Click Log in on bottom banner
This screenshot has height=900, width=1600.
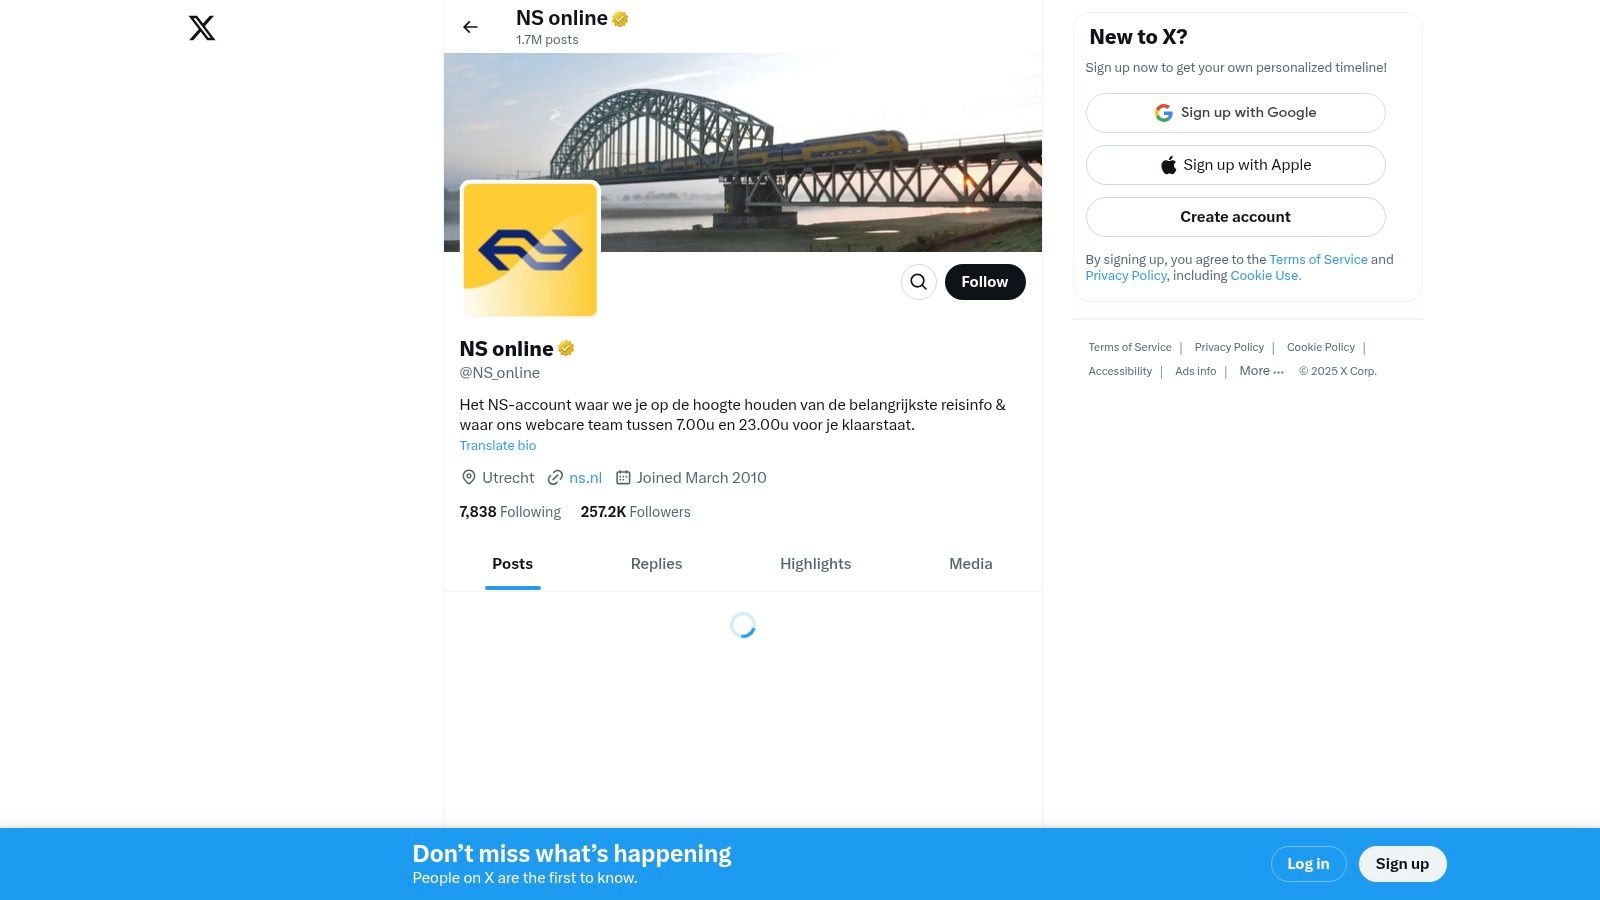1308,864
